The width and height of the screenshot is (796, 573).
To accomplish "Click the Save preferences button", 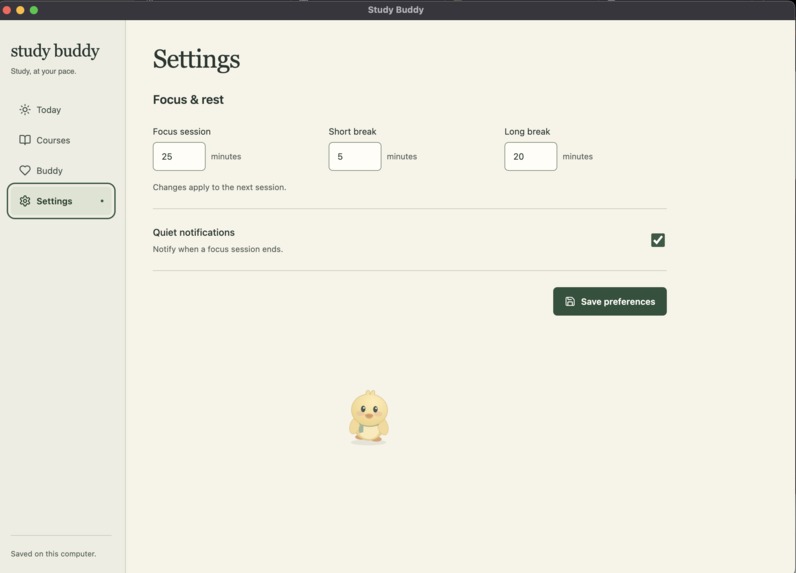I will coord(610,301).
